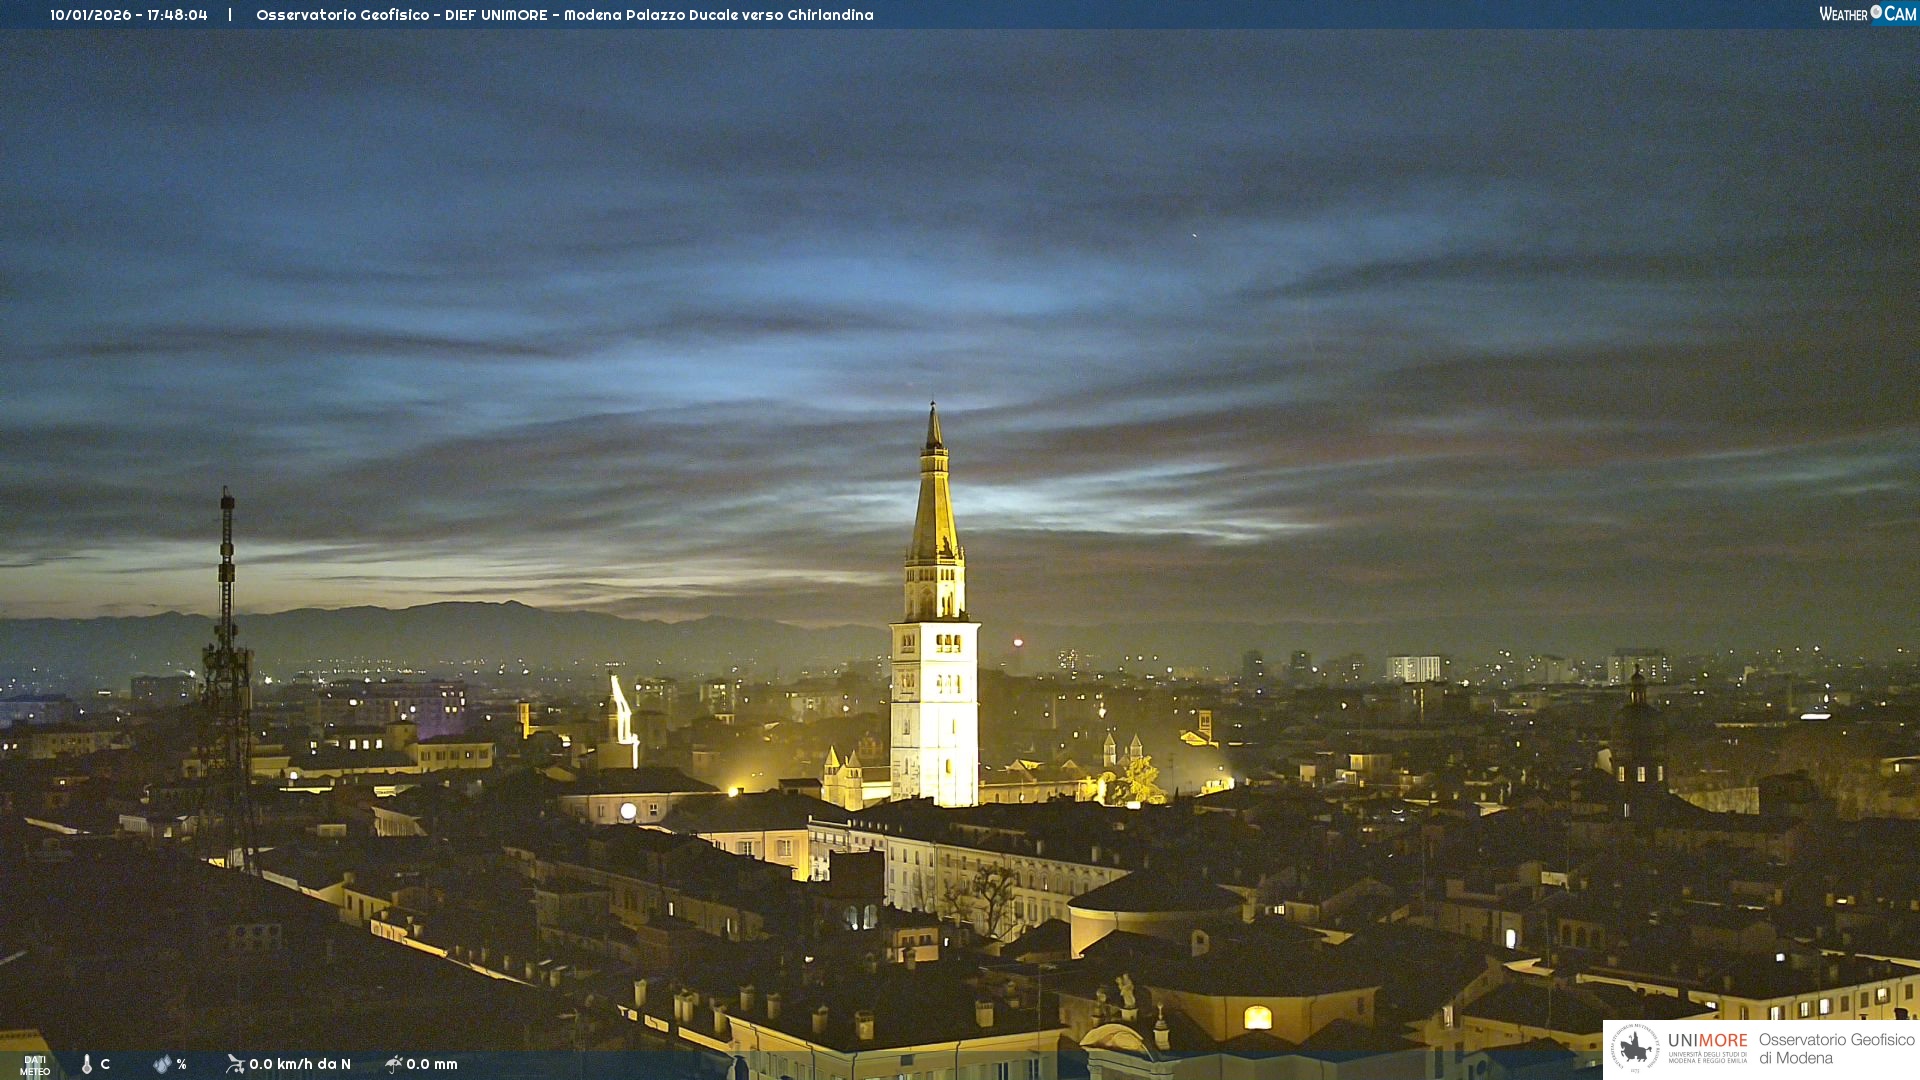
Task: Click the UNIMORE round seal emblem
Action: [1635, 1049]
